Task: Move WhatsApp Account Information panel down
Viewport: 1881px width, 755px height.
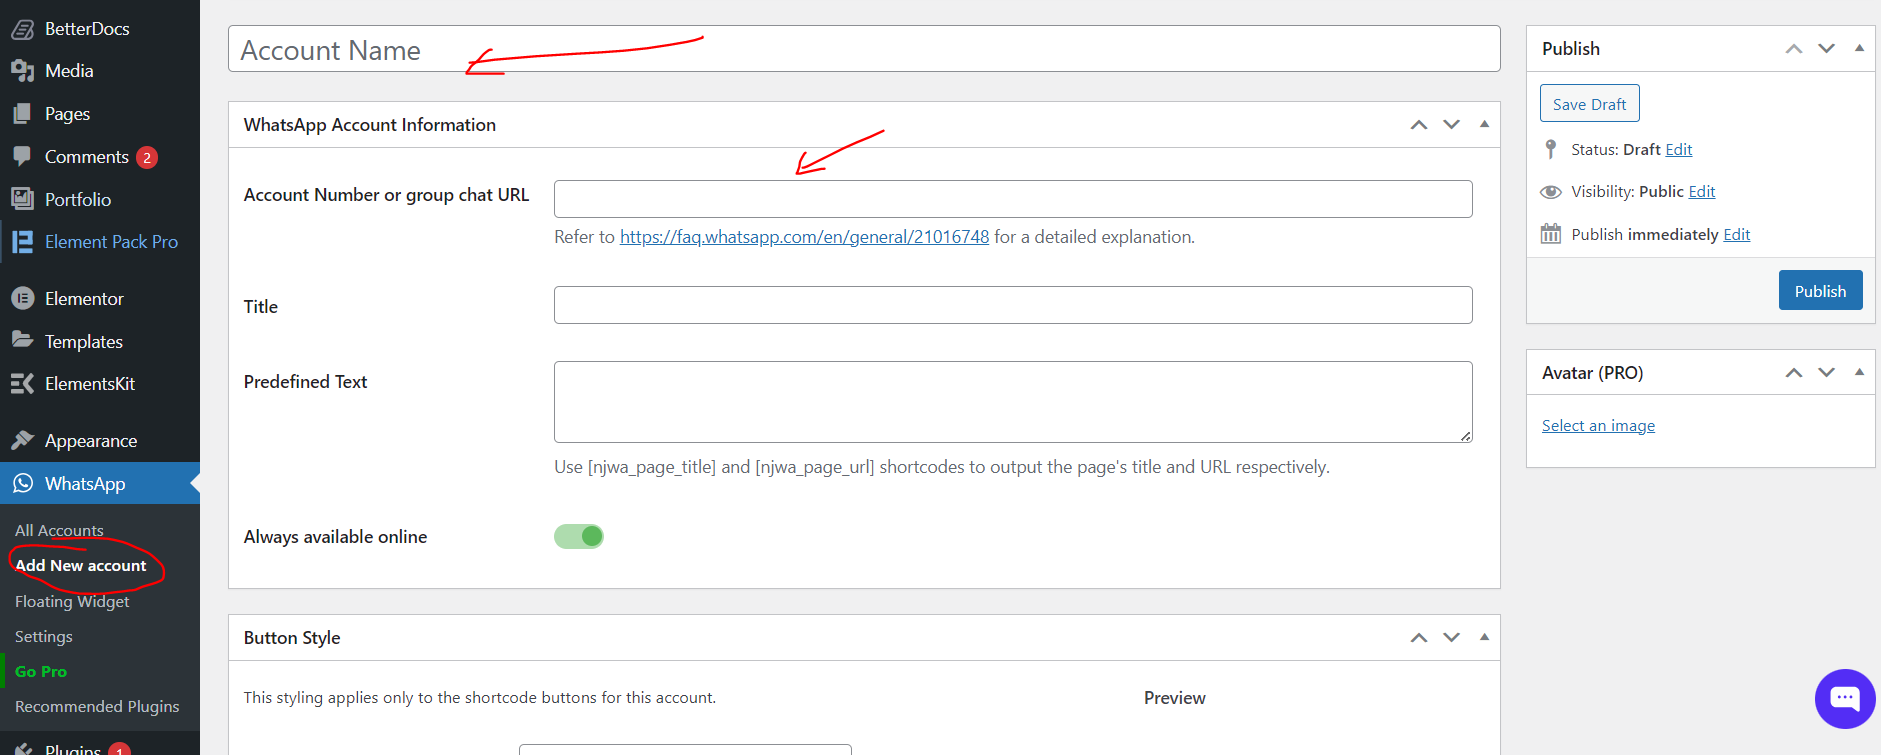Action: pos(1452,125)
